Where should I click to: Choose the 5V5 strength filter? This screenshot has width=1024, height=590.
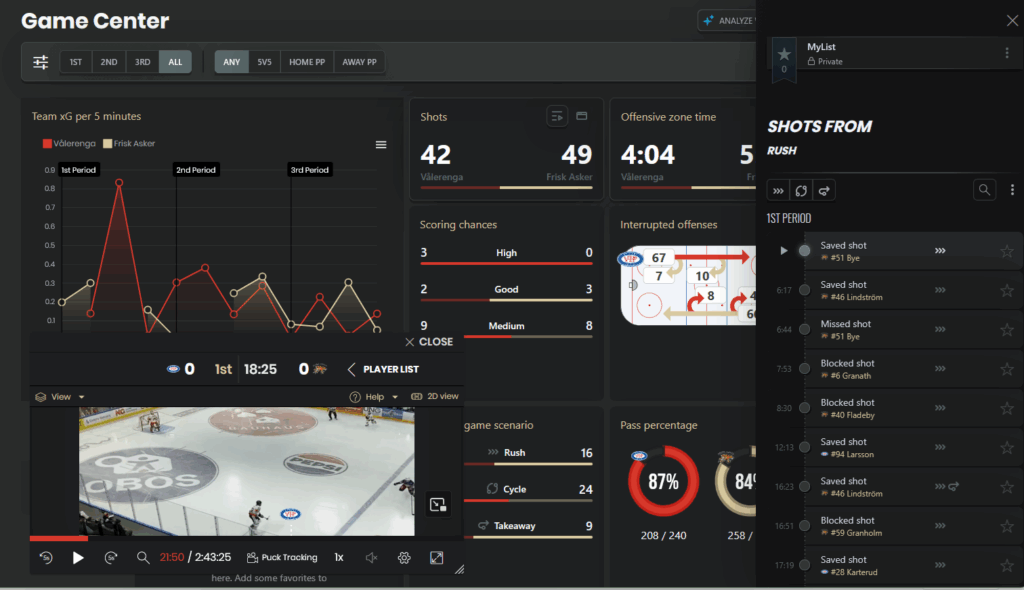264,62
